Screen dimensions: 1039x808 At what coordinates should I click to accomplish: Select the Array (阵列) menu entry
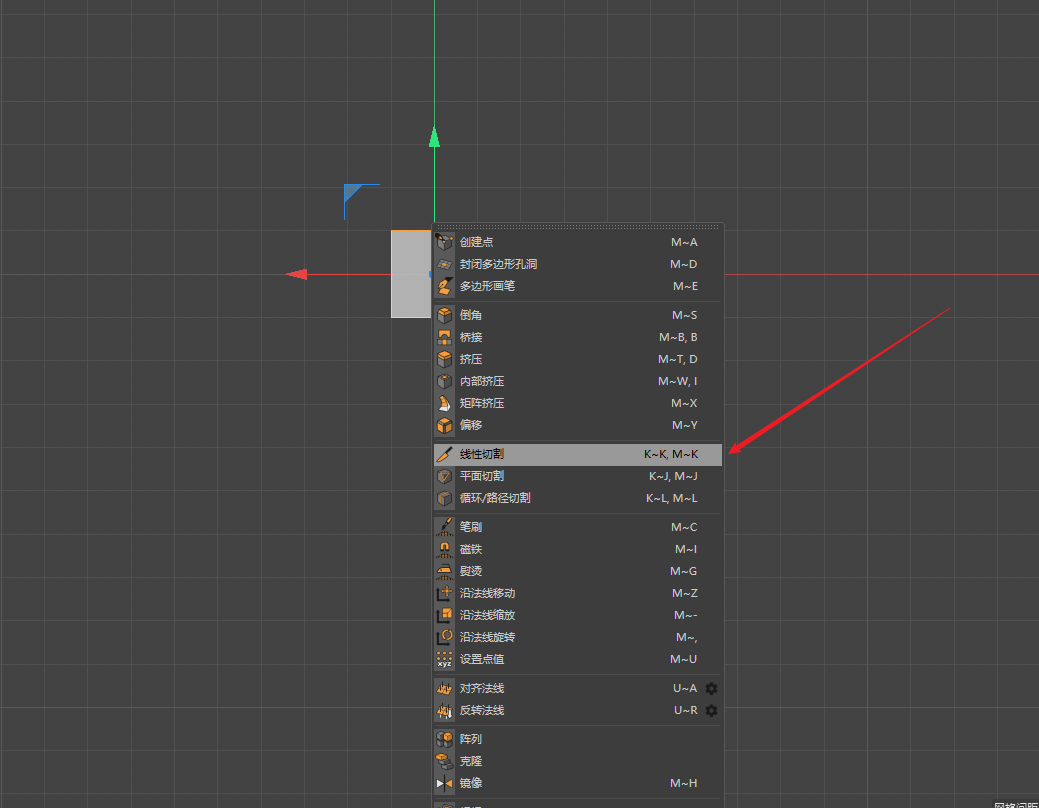[x=471, y=739]
